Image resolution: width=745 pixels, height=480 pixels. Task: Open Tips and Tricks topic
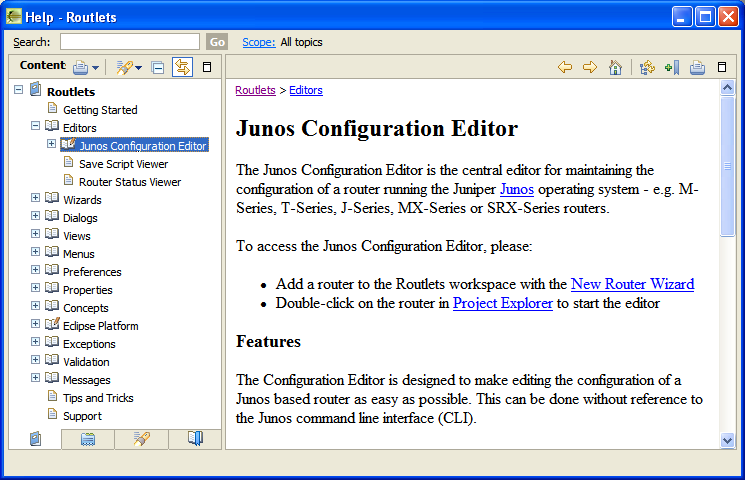[x=98, y=398]
